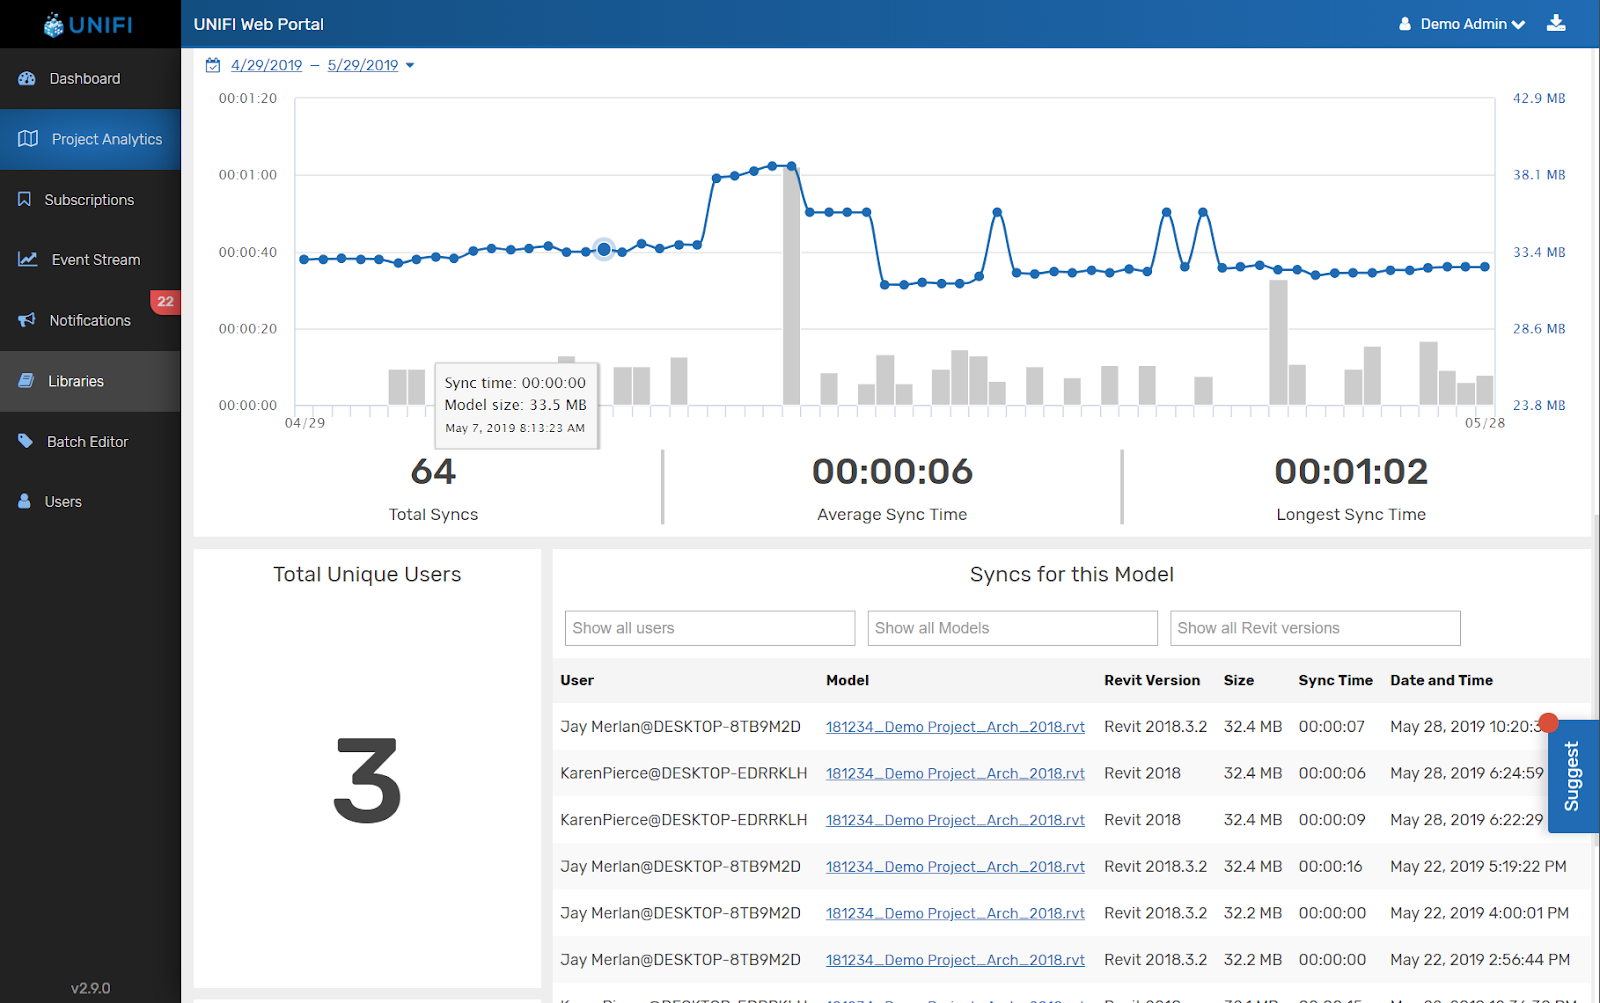Open Project Analytics section

90,139
